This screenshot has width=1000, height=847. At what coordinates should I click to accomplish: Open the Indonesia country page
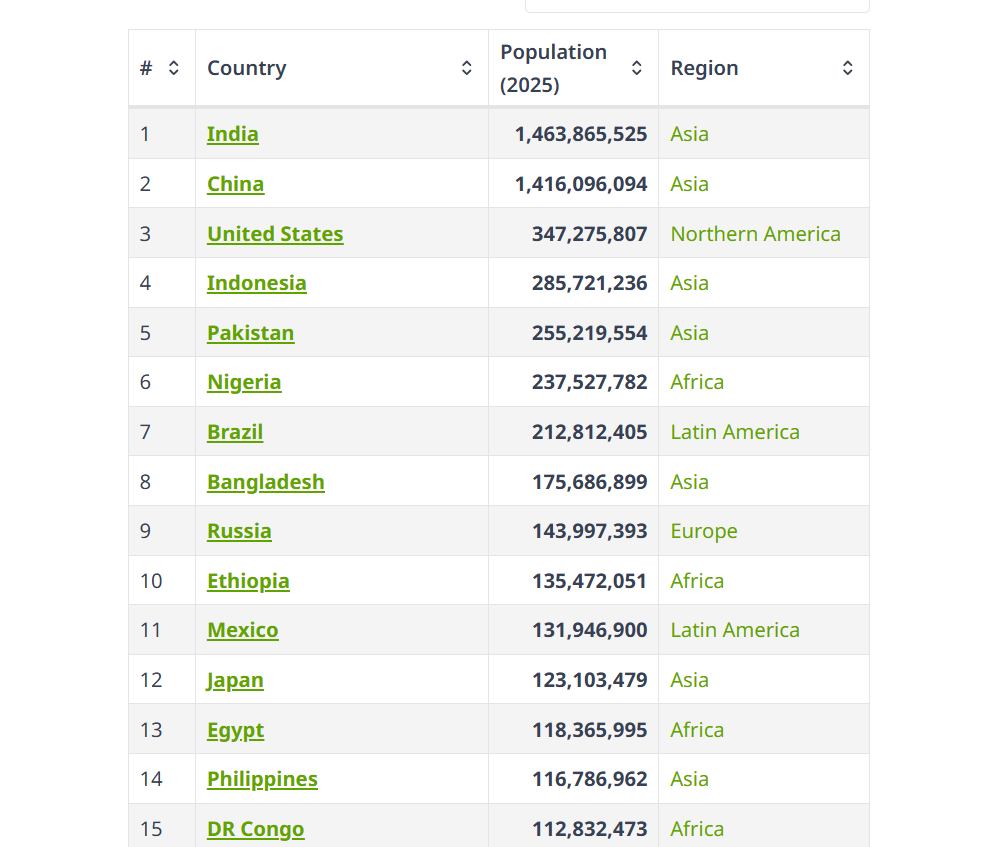(x=257, y=282)
